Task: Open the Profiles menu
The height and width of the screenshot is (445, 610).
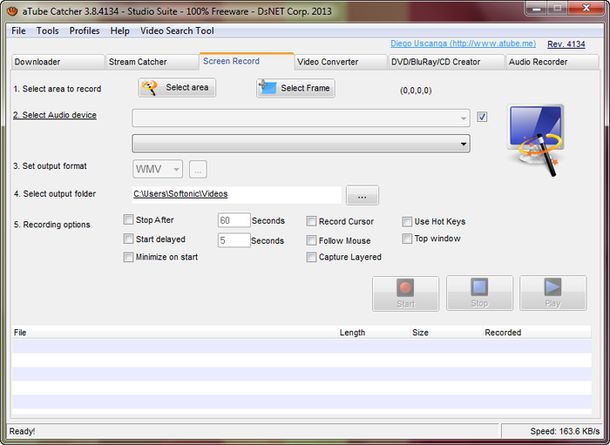Action: (84, 31)
